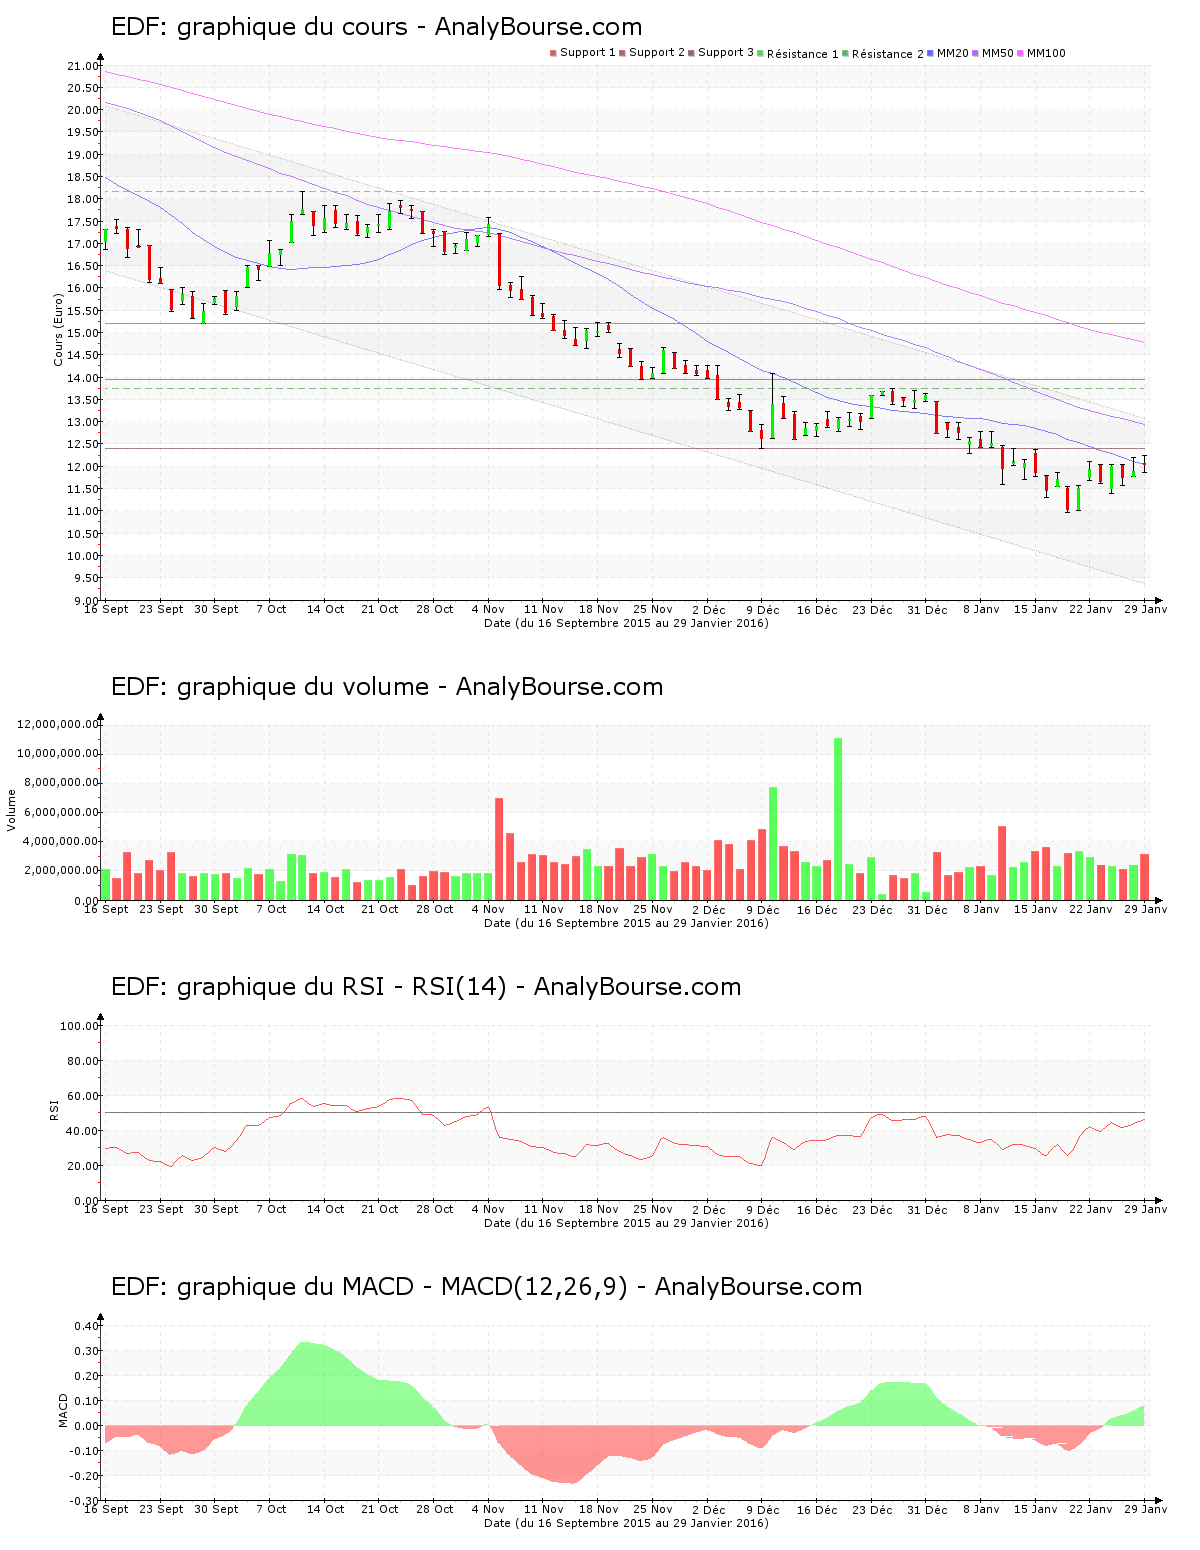The height and width of the screenshot is (1550, 1200).
Task: Select the Résistance 1 legend label
Action: tap(803, 54)
